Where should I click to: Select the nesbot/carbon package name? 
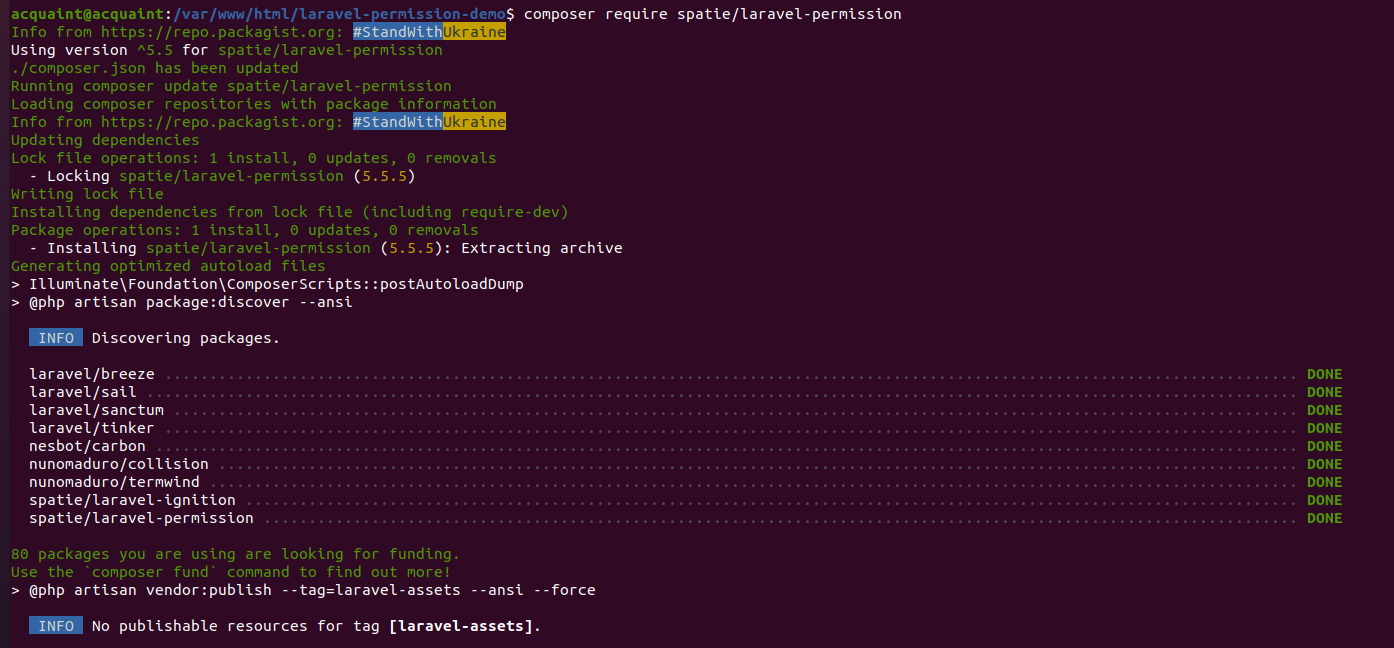click(87, 446)
